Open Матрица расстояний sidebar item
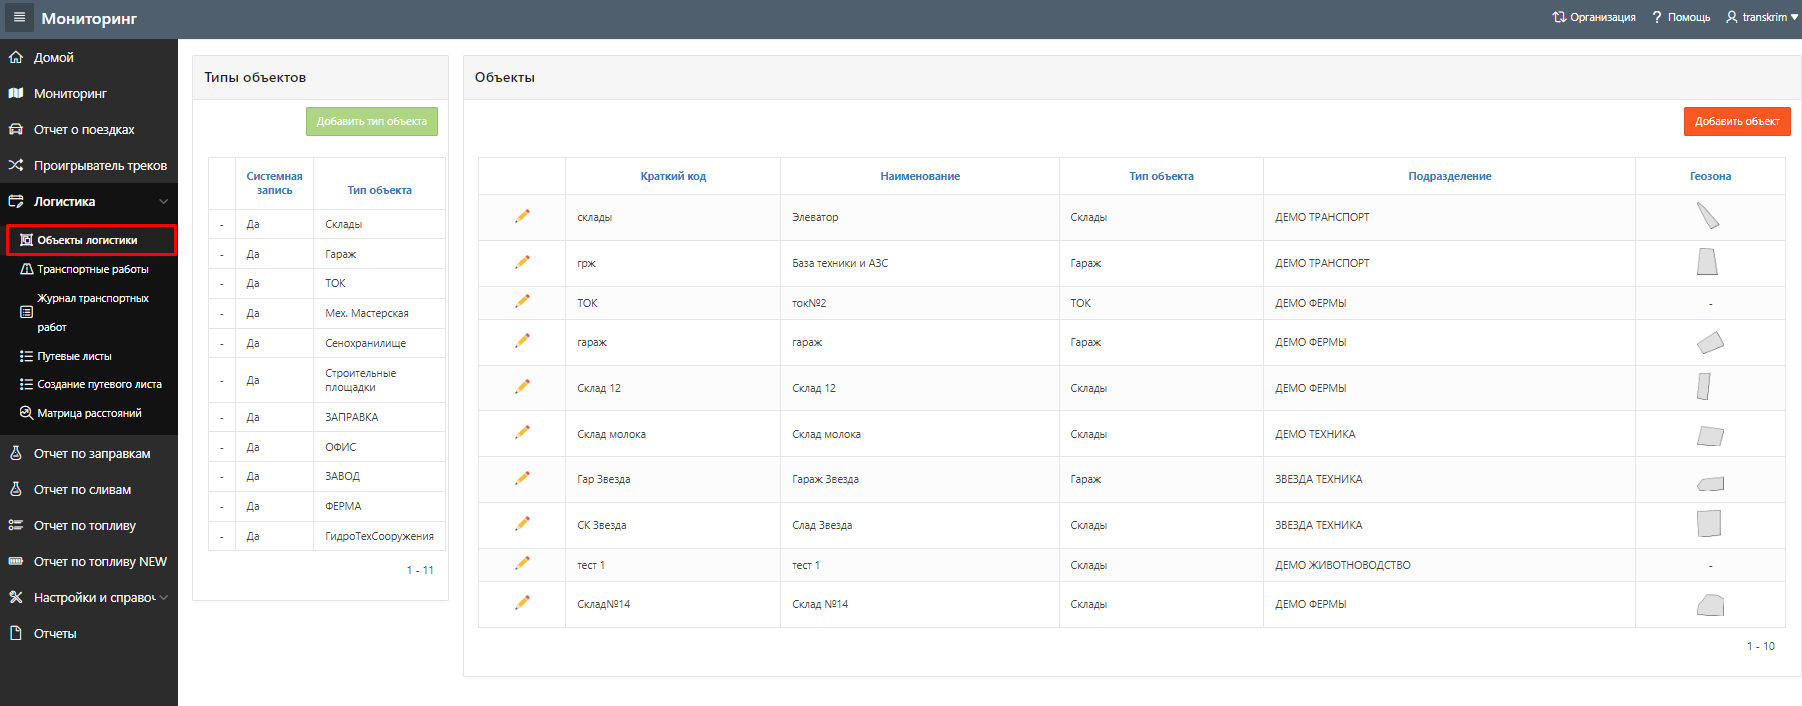The height and width of the screenshot is (706, 1802). (x=89, y=413)
